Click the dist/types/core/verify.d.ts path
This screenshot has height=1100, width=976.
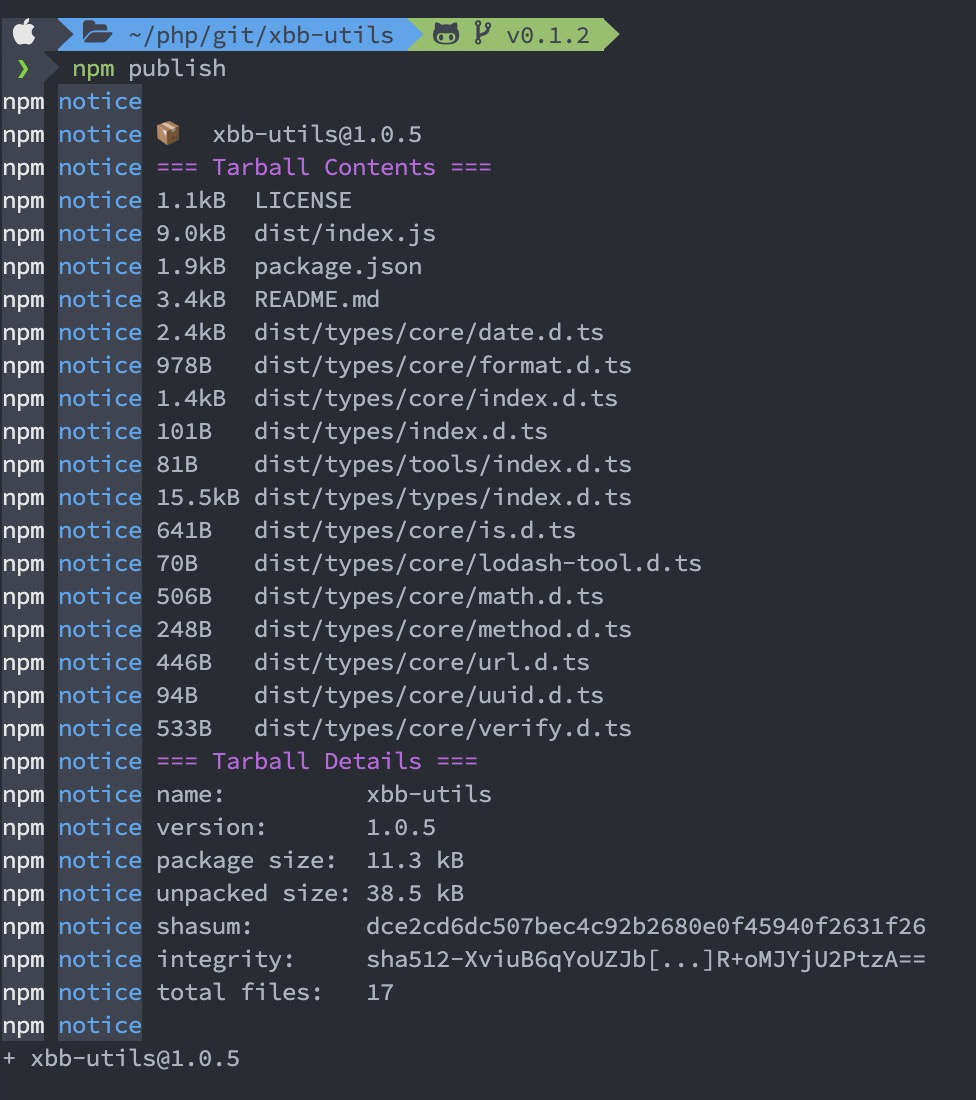442,728
